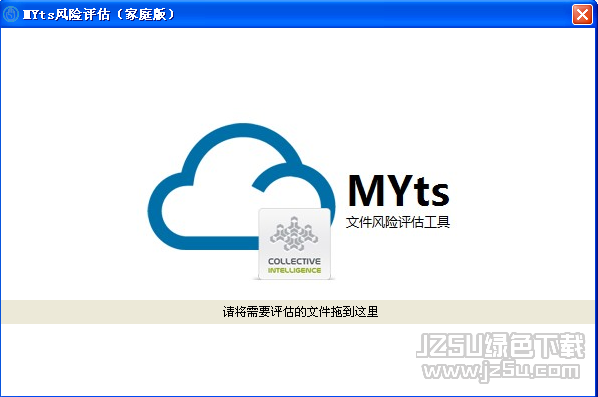Click the blue cloud logo
Viewport: 598px width, 397px height.
click(241, 187)
